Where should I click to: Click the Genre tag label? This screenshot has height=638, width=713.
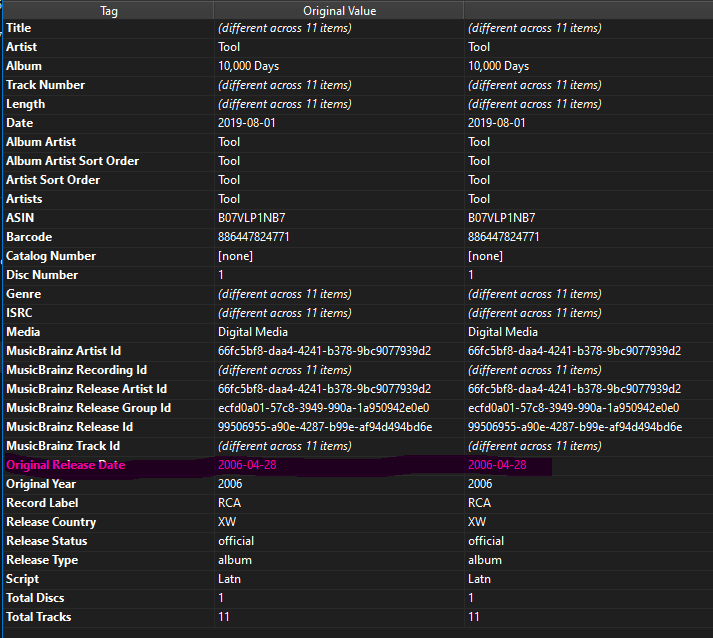24,294
